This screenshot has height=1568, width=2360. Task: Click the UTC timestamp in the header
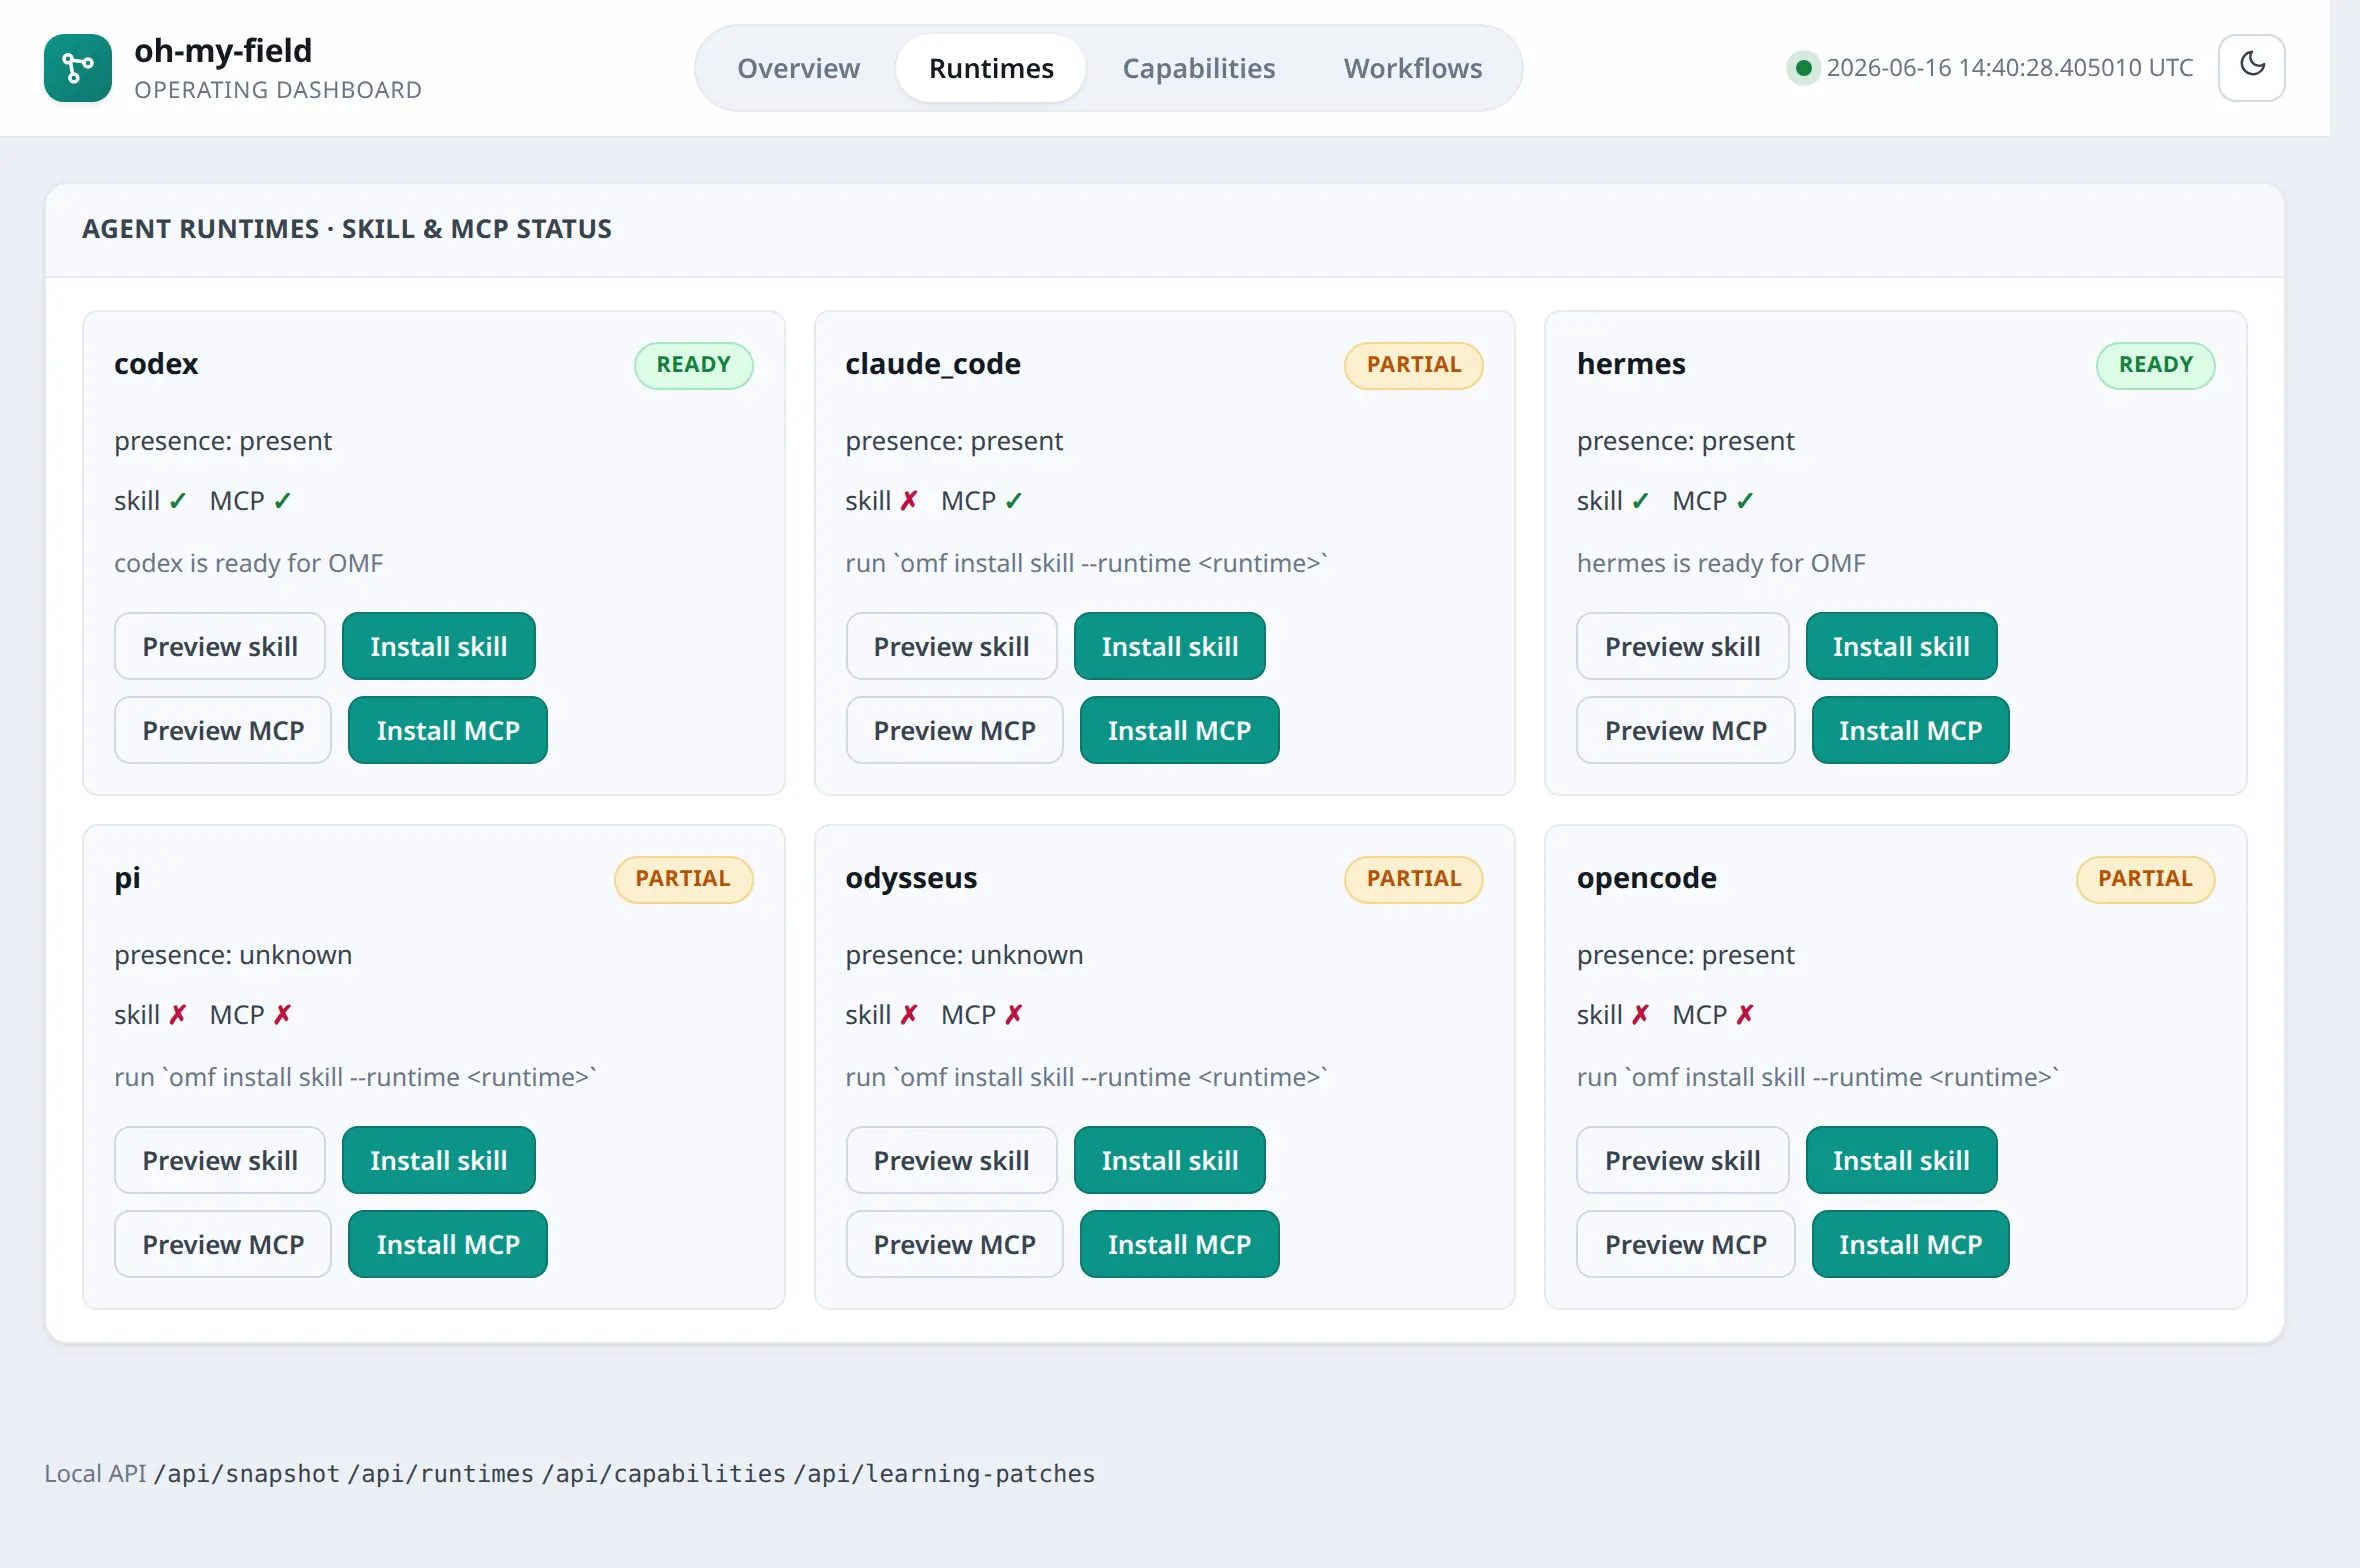pyautogui.click(x=2010, y=68)
